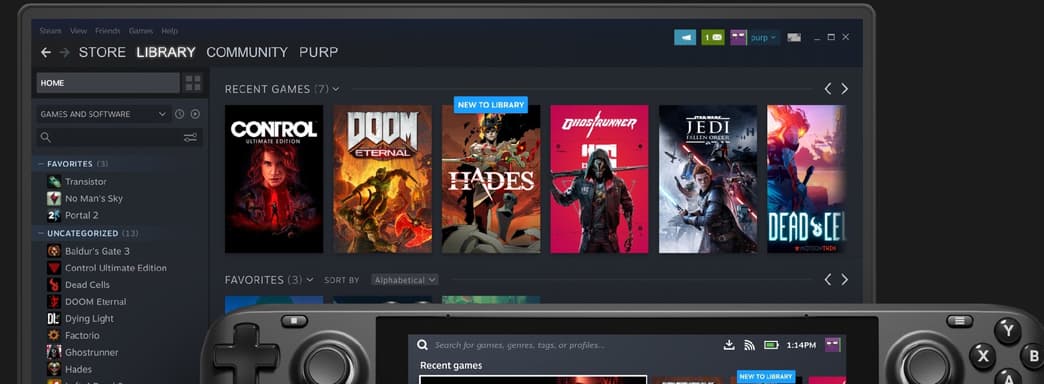Open advanced filter sliders icon in library search
Screen dimensions: 1044x384
[190, 138]
